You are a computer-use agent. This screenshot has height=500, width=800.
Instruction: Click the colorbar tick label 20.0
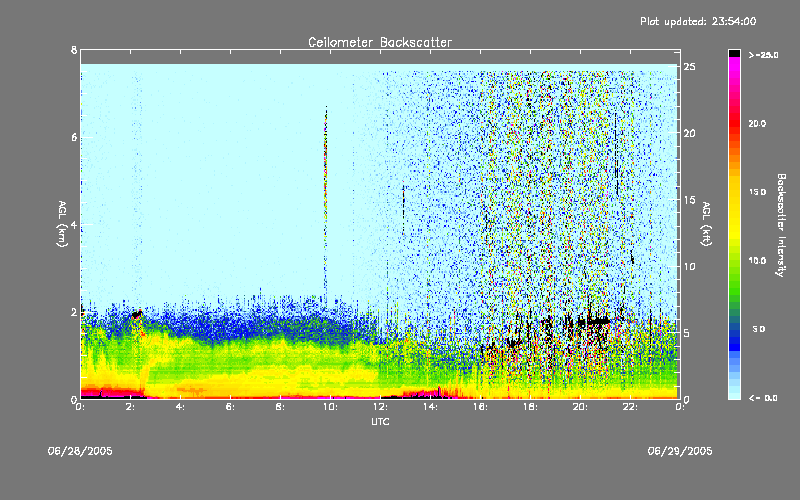757,124
